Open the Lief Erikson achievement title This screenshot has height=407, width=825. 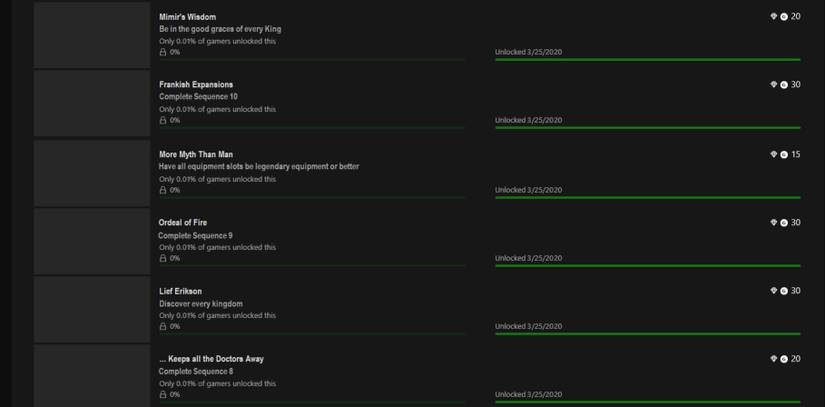pyautogui.click(x=180, y=291)
